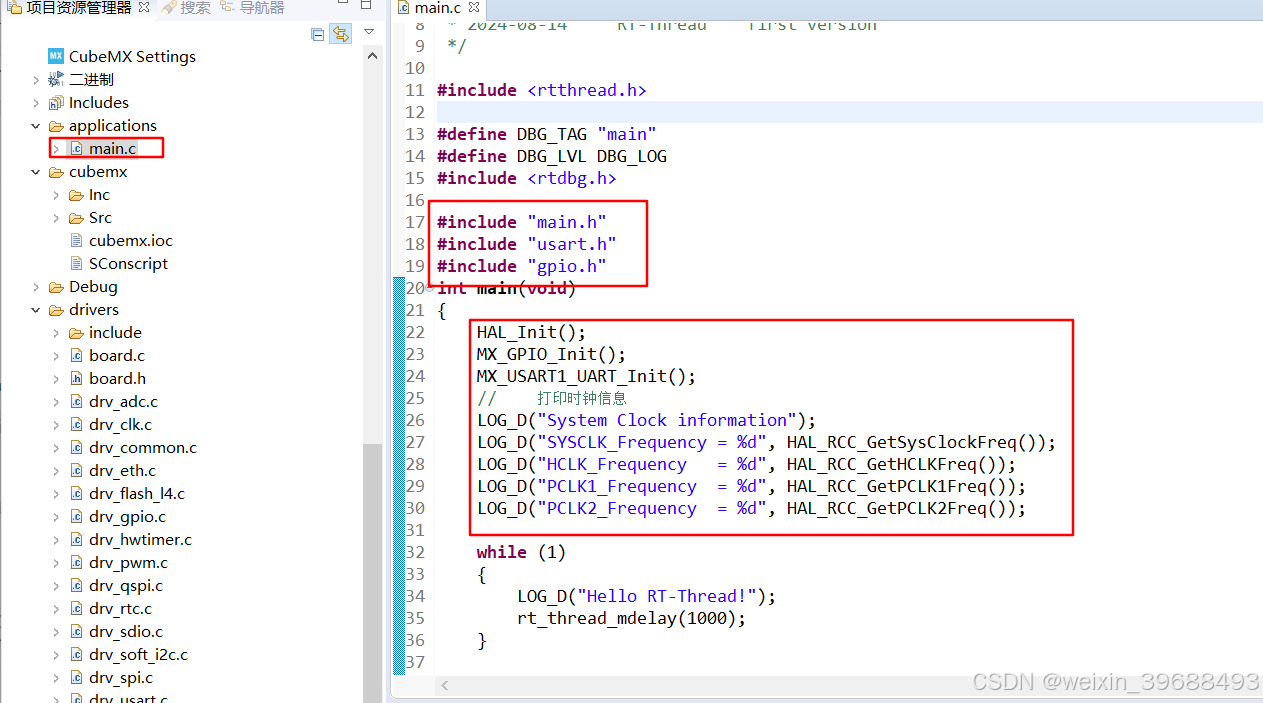
Task: Click the board.h header file icon
Action: [76, 378]
